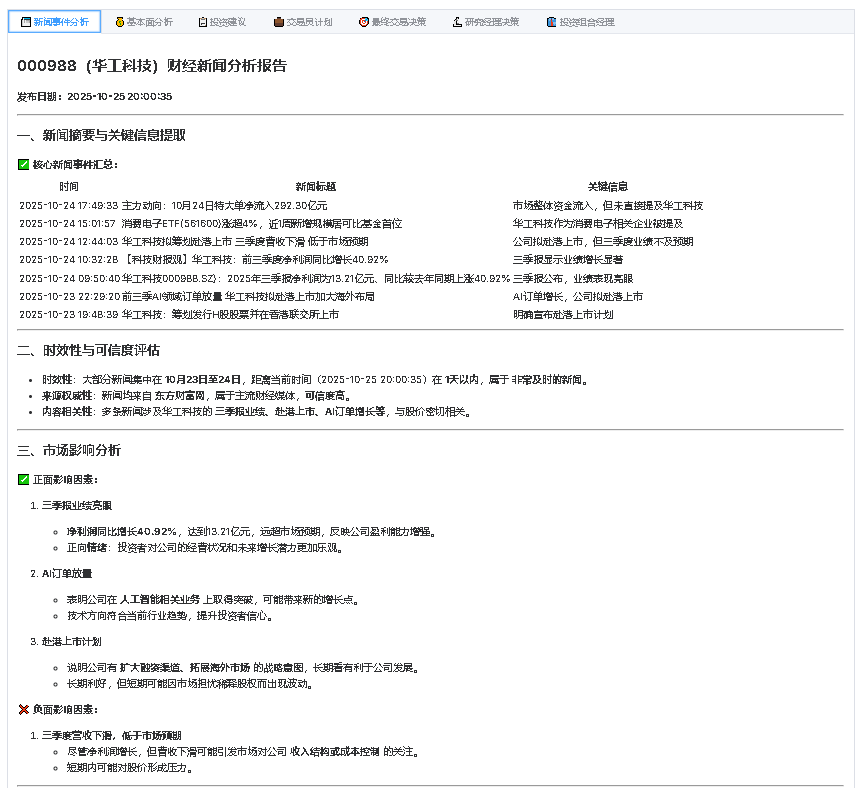
Task: Click the 新闻标题 column header
Action: click(316, 187)
